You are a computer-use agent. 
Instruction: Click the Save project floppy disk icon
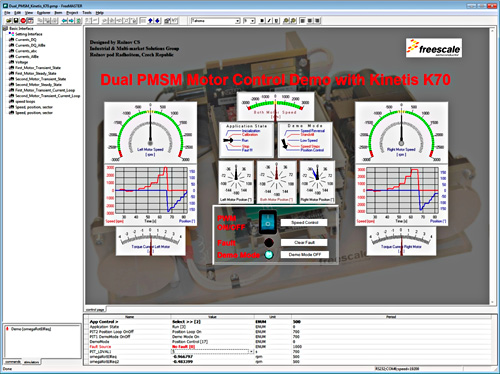pyautogui.click(x=16, y=21)
